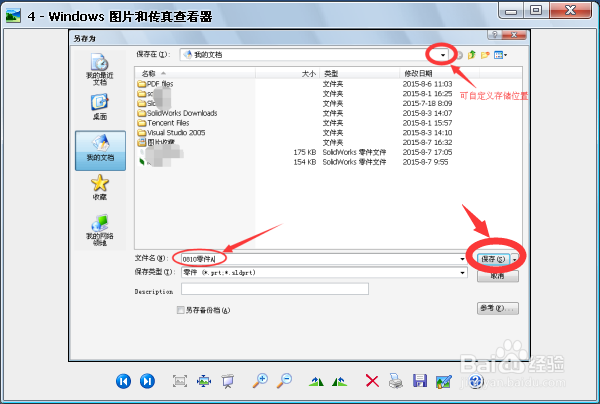The width and height of the screenshot is (600, 404).
Task: Go to next image in viewer
Action: (147, 381)
